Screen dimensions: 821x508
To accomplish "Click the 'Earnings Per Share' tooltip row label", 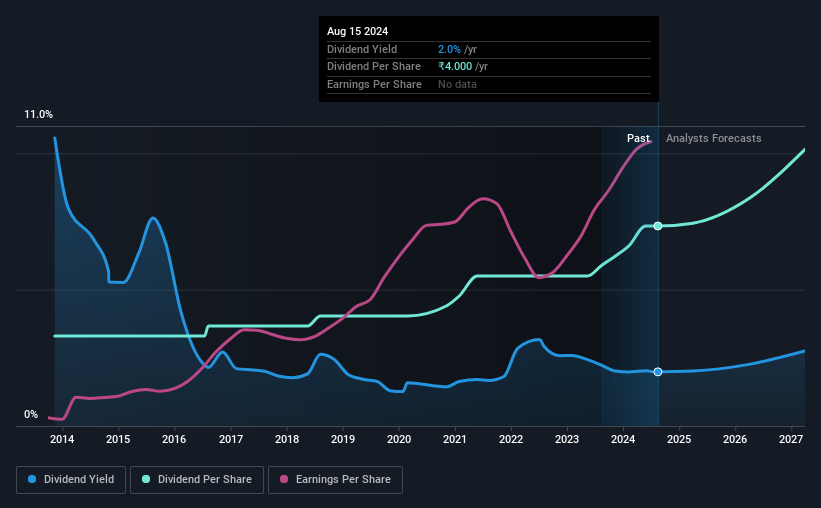I will coord(374,84).
